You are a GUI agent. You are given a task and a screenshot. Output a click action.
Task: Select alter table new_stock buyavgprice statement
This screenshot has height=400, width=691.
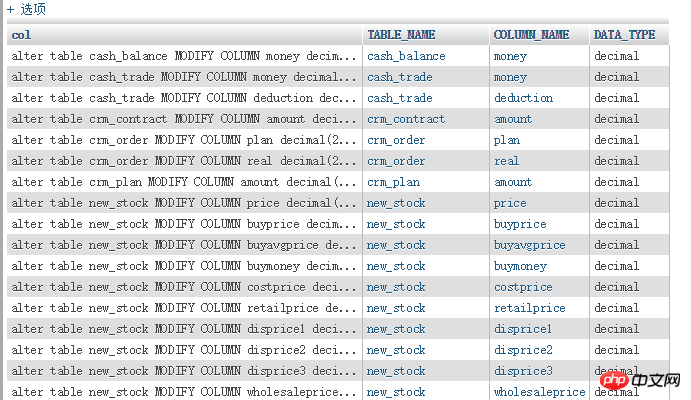coord(184,245)
